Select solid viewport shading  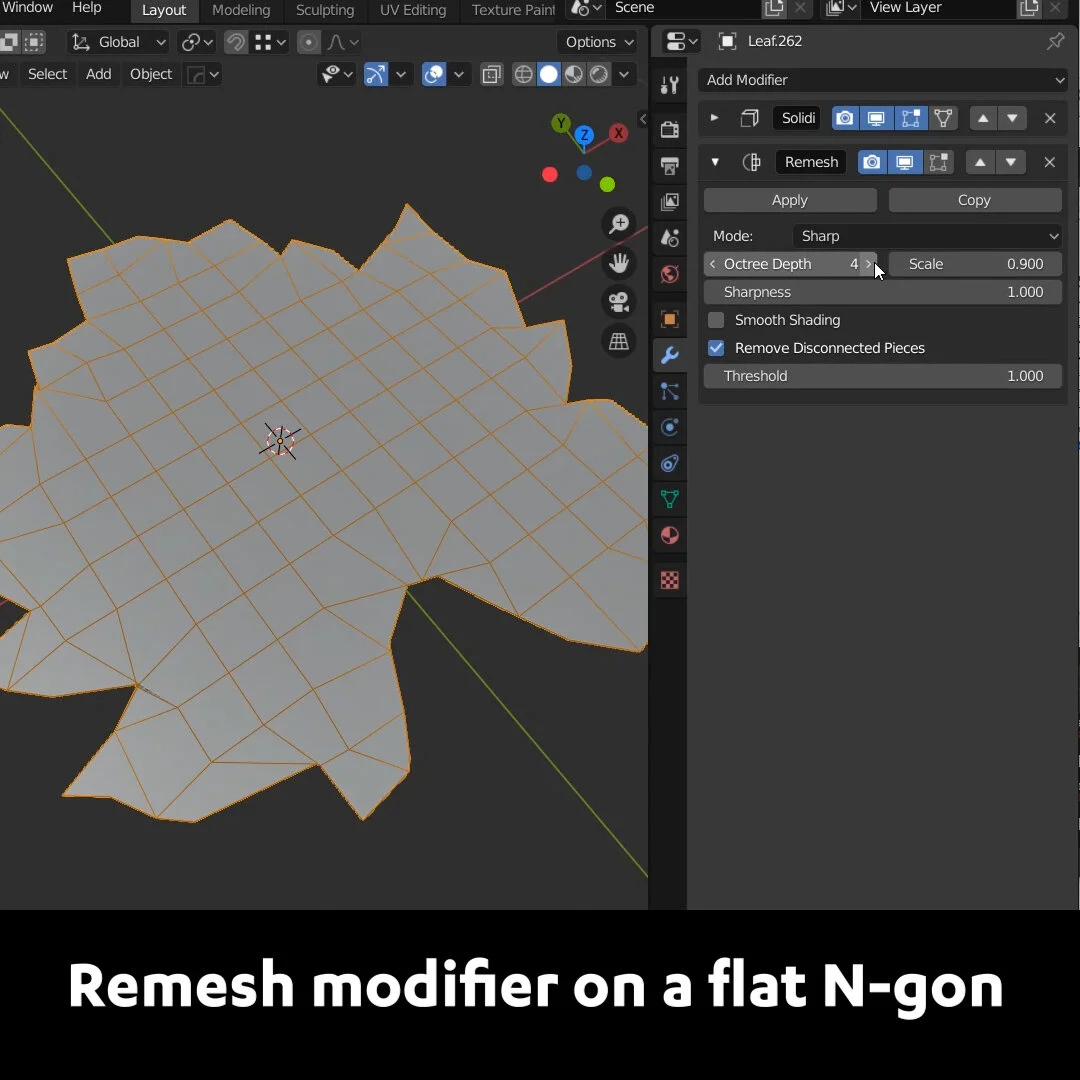point(549,74)
